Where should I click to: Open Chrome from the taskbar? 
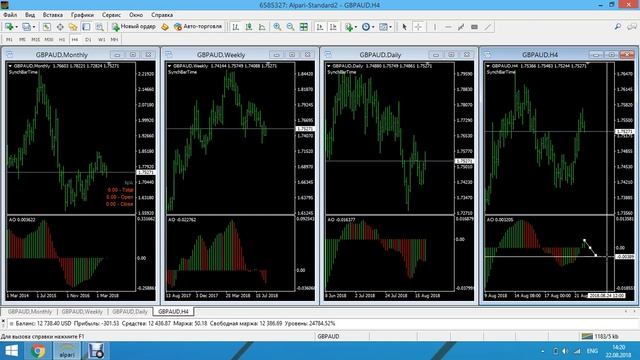point(38,351)
